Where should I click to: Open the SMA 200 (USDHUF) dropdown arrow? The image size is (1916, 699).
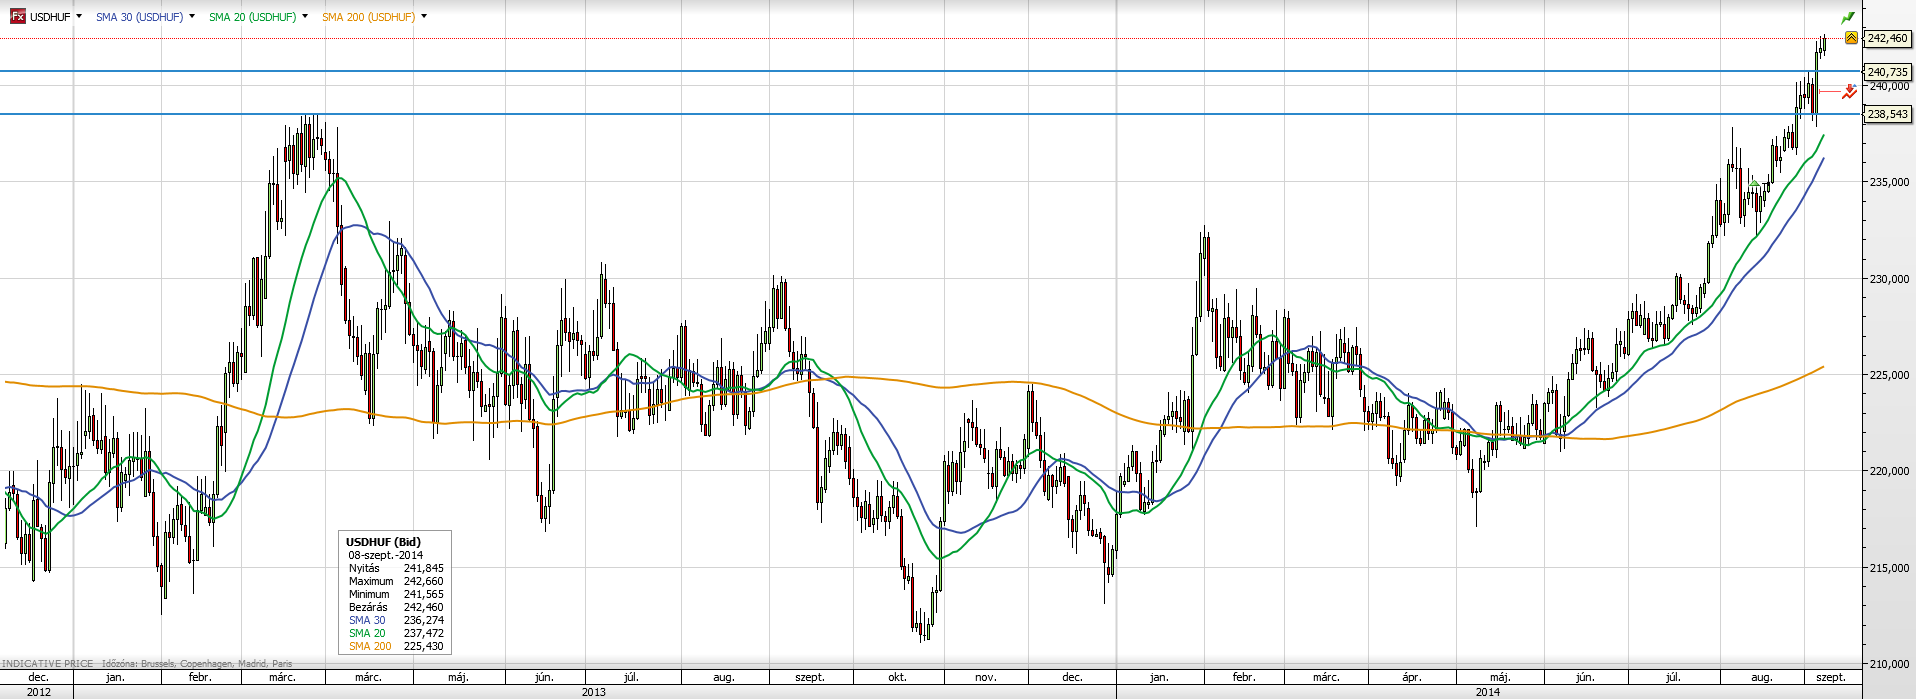(x=424, y=16)
